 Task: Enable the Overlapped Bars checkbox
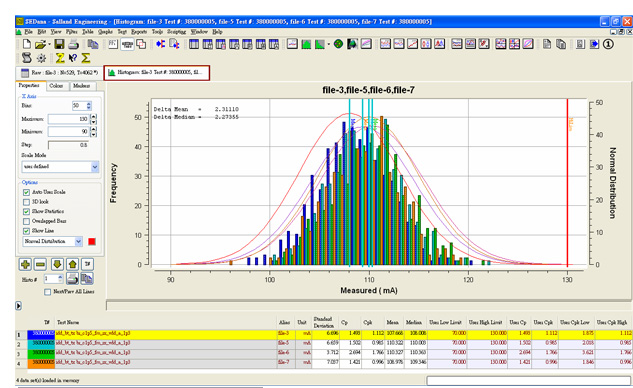(26, 221)
